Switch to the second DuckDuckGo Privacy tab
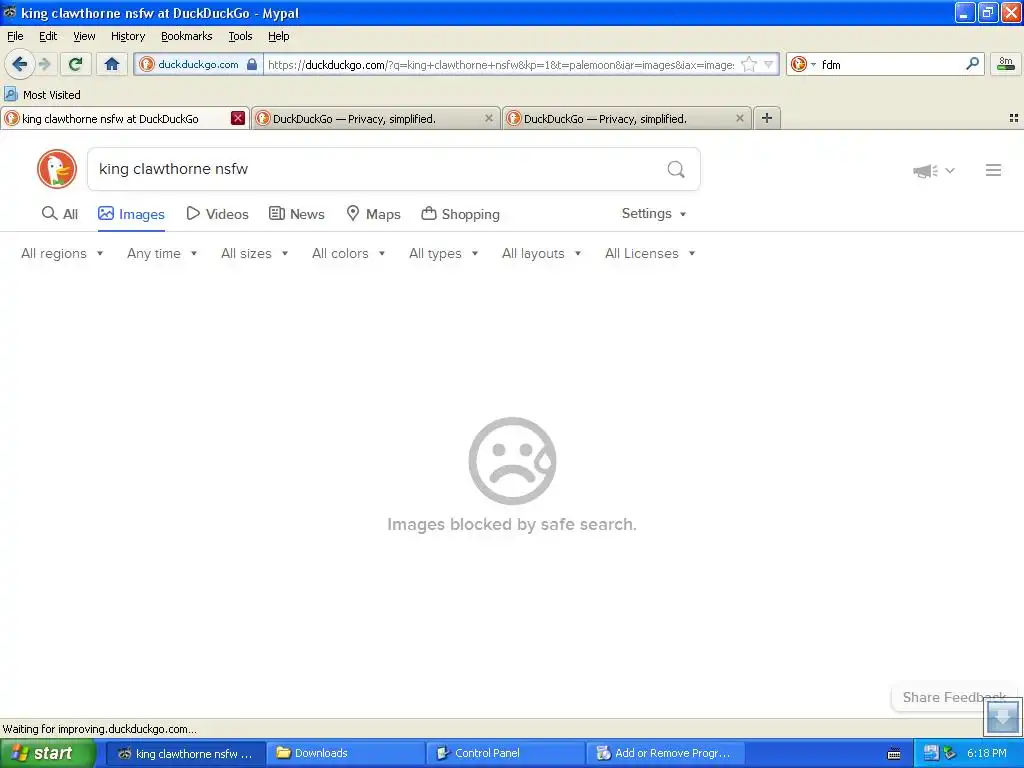The height and width of the screenshot is (768, 1024). 376,118
